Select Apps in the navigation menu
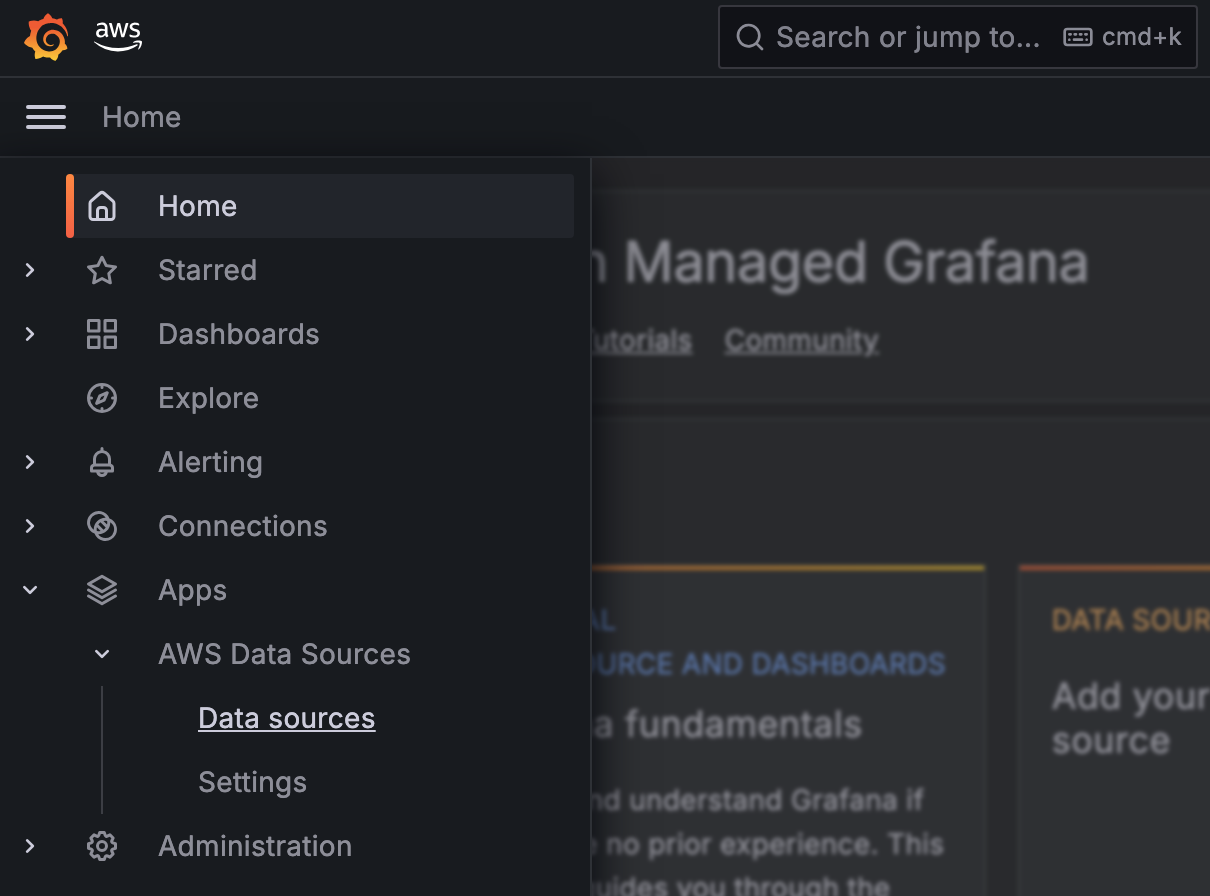The width and height of the screenshot is (1210, 896). point(193,590)
